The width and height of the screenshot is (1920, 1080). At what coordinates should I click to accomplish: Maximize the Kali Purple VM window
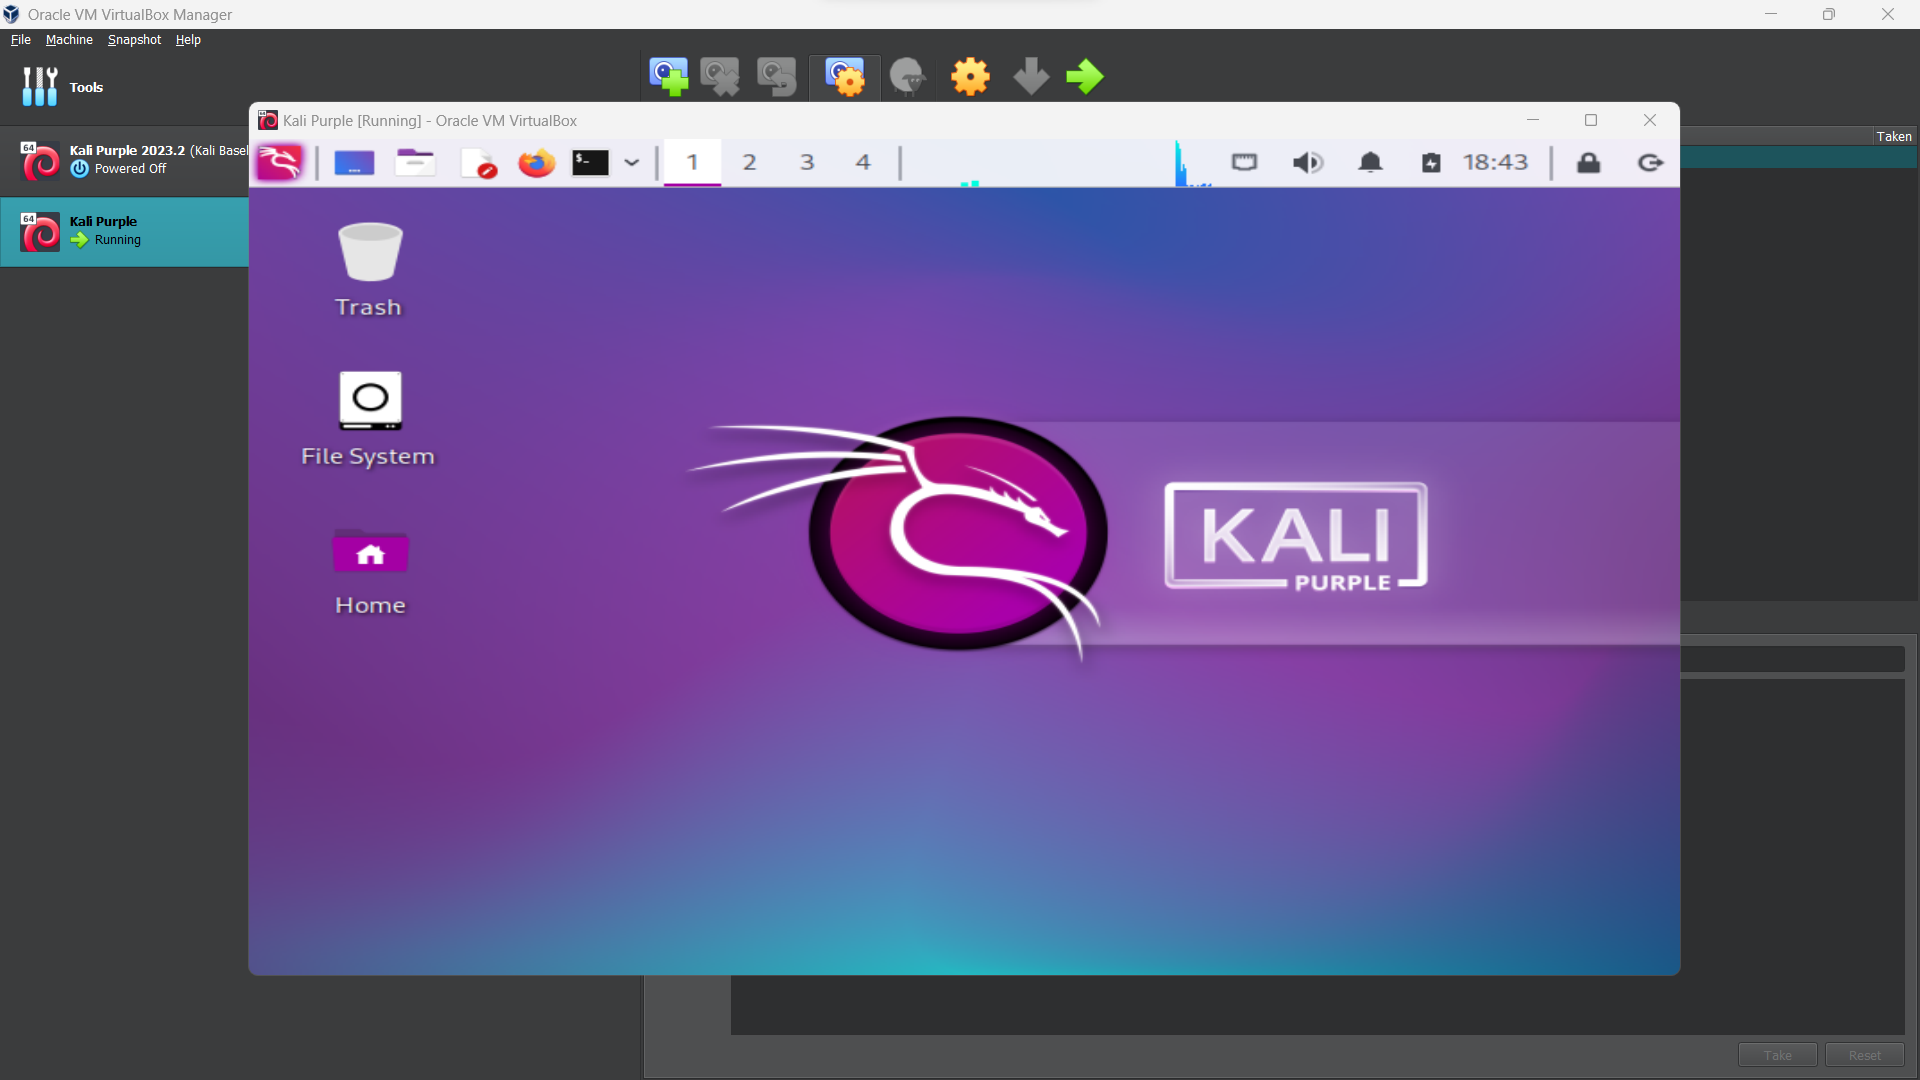[1591, 120]
